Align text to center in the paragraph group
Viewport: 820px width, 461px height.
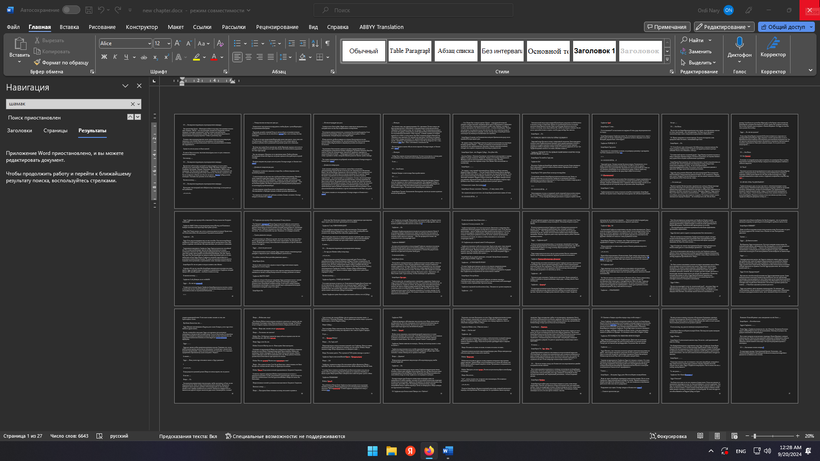[x=248, y=57]
